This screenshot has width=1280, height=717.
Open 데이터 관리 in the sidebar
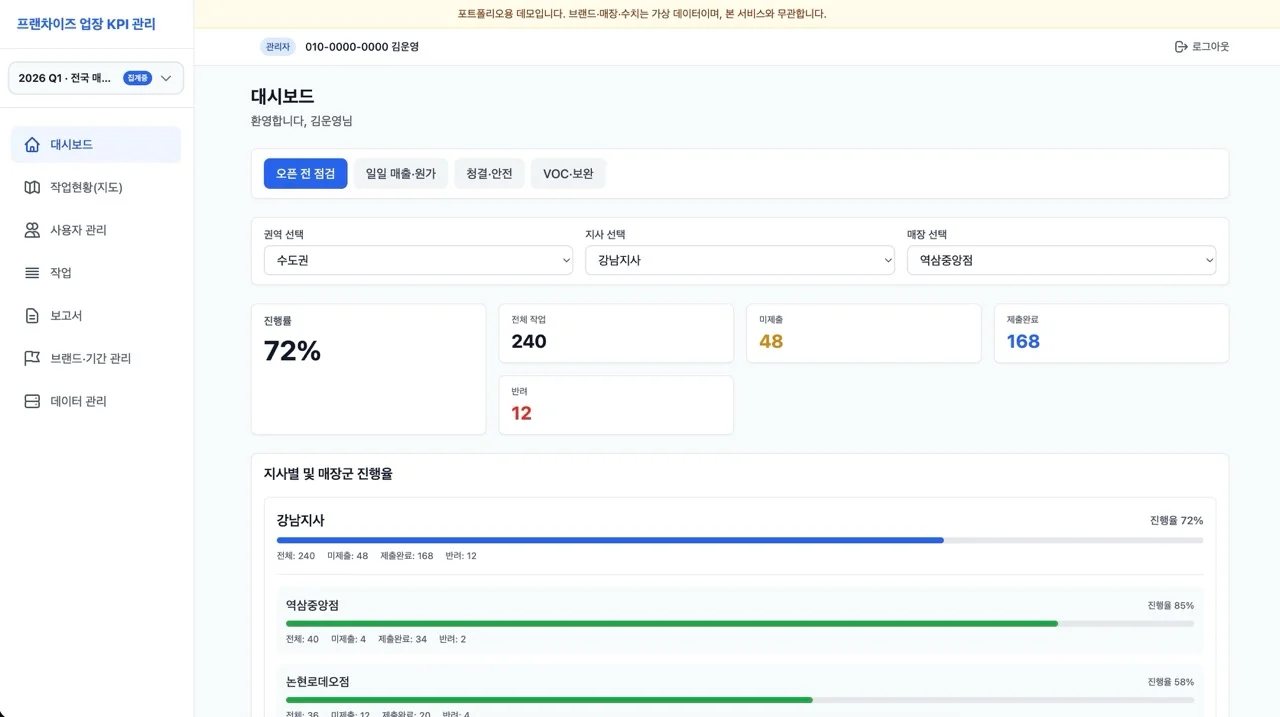96,401
